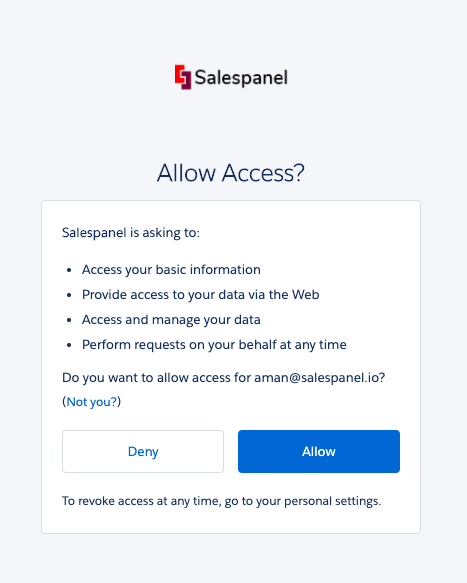Select "Provide access to your data" item
The height and width of the screenshot is (583, 467).
point(200,295)
